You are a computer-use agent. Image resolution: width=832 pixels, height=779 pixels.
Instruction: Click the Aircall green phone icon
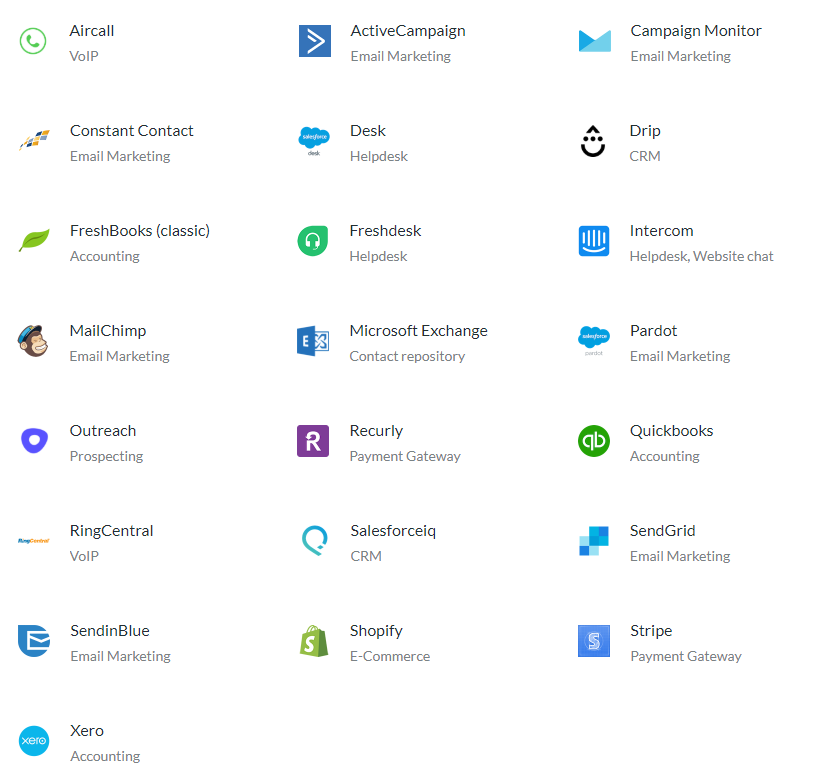click(33, 41)
